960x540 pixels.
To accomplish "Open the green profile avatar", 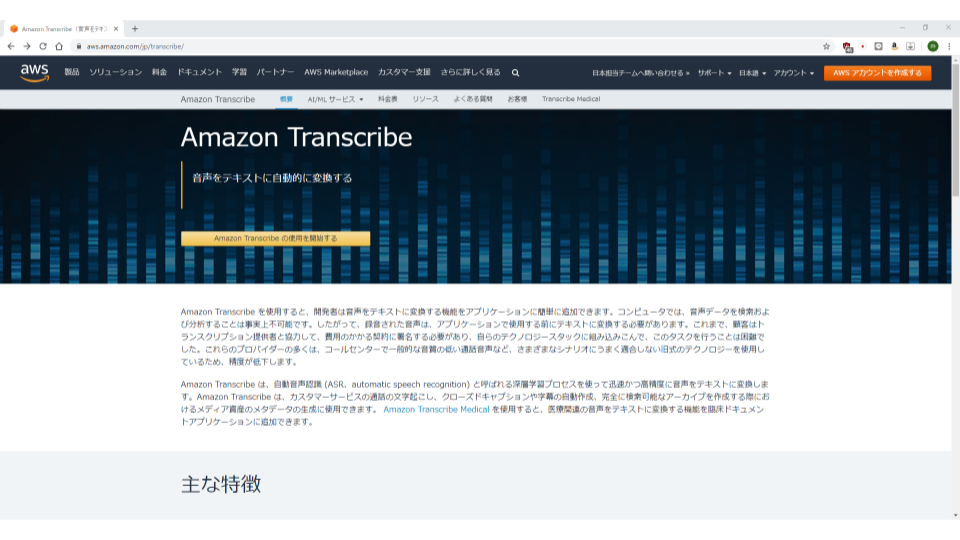I will 932,47.
